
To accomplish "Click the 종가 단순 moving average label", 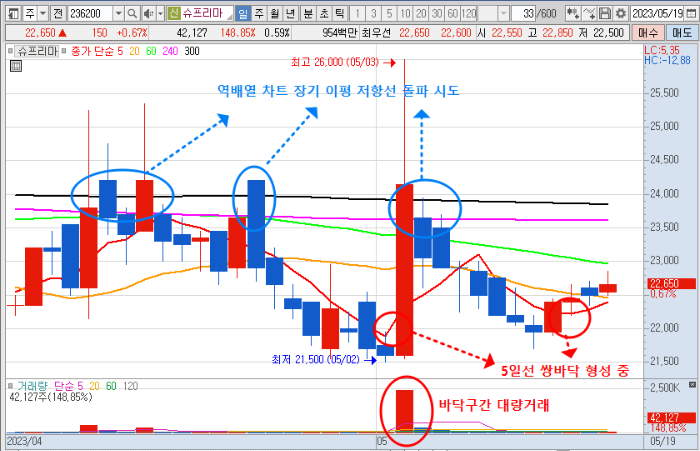I will (x=92, y=51).
